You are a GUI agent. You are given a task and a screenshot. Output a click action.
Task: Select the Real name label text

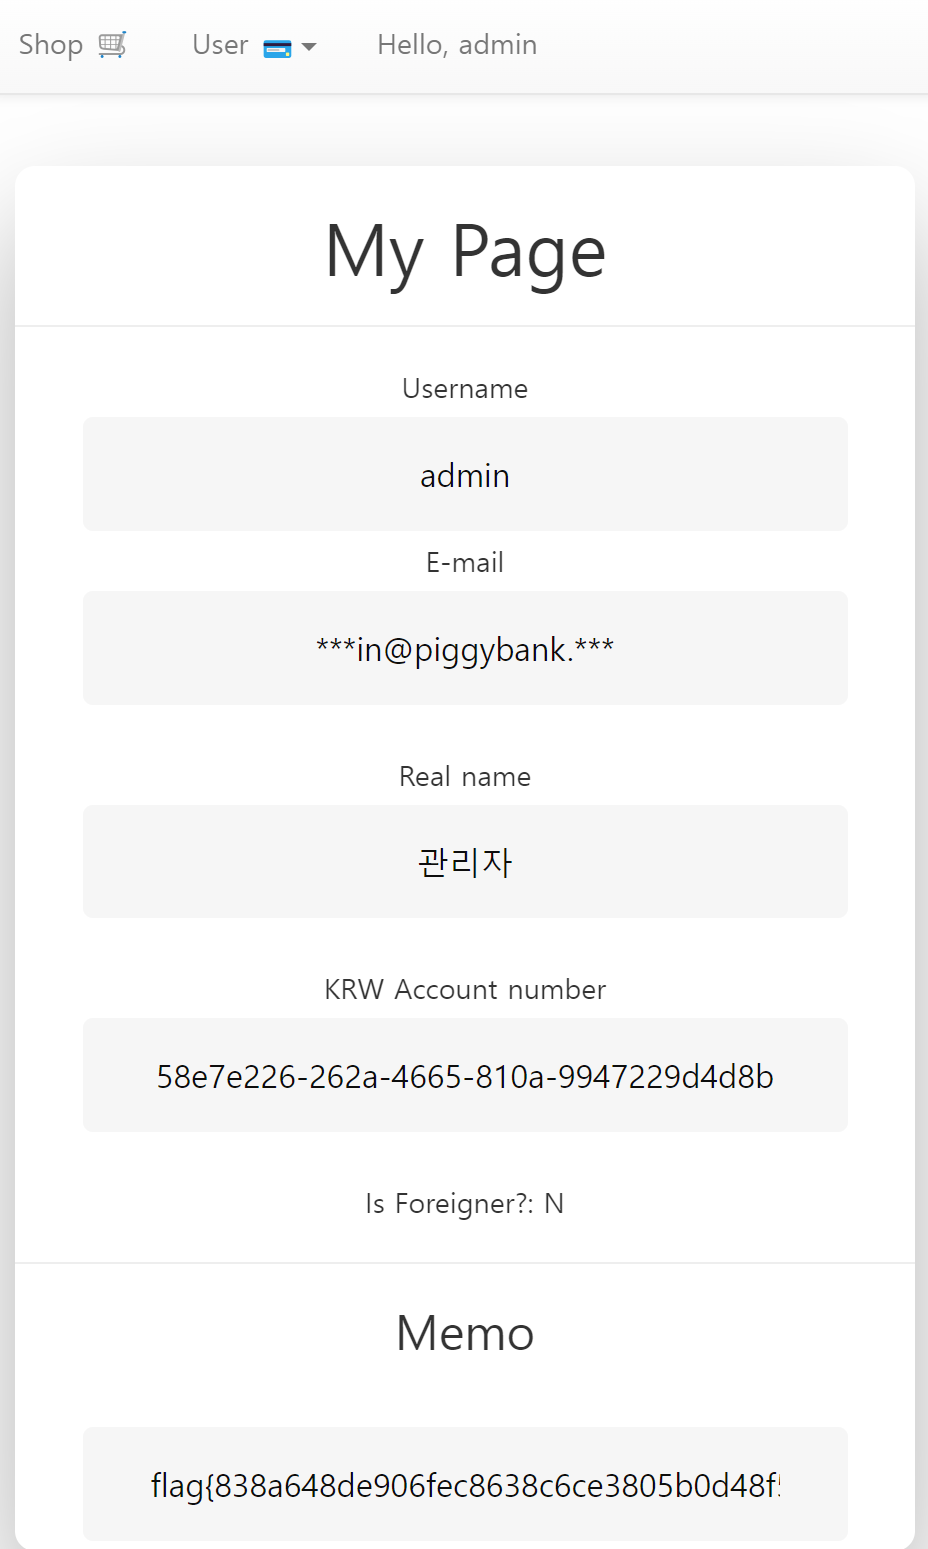pos(464,776)
